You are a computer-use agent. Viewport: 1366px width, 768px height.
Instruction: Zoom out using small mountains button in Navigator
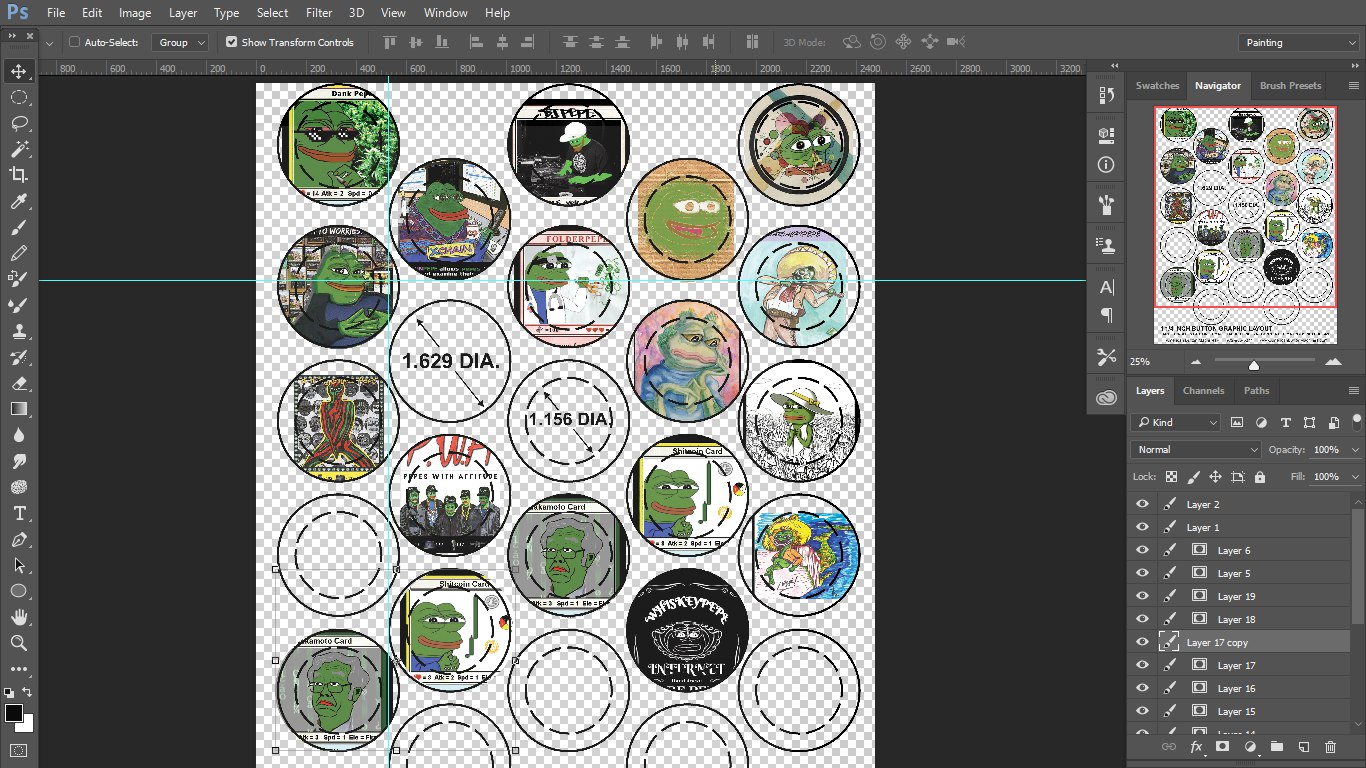[x=1196, y=361]
